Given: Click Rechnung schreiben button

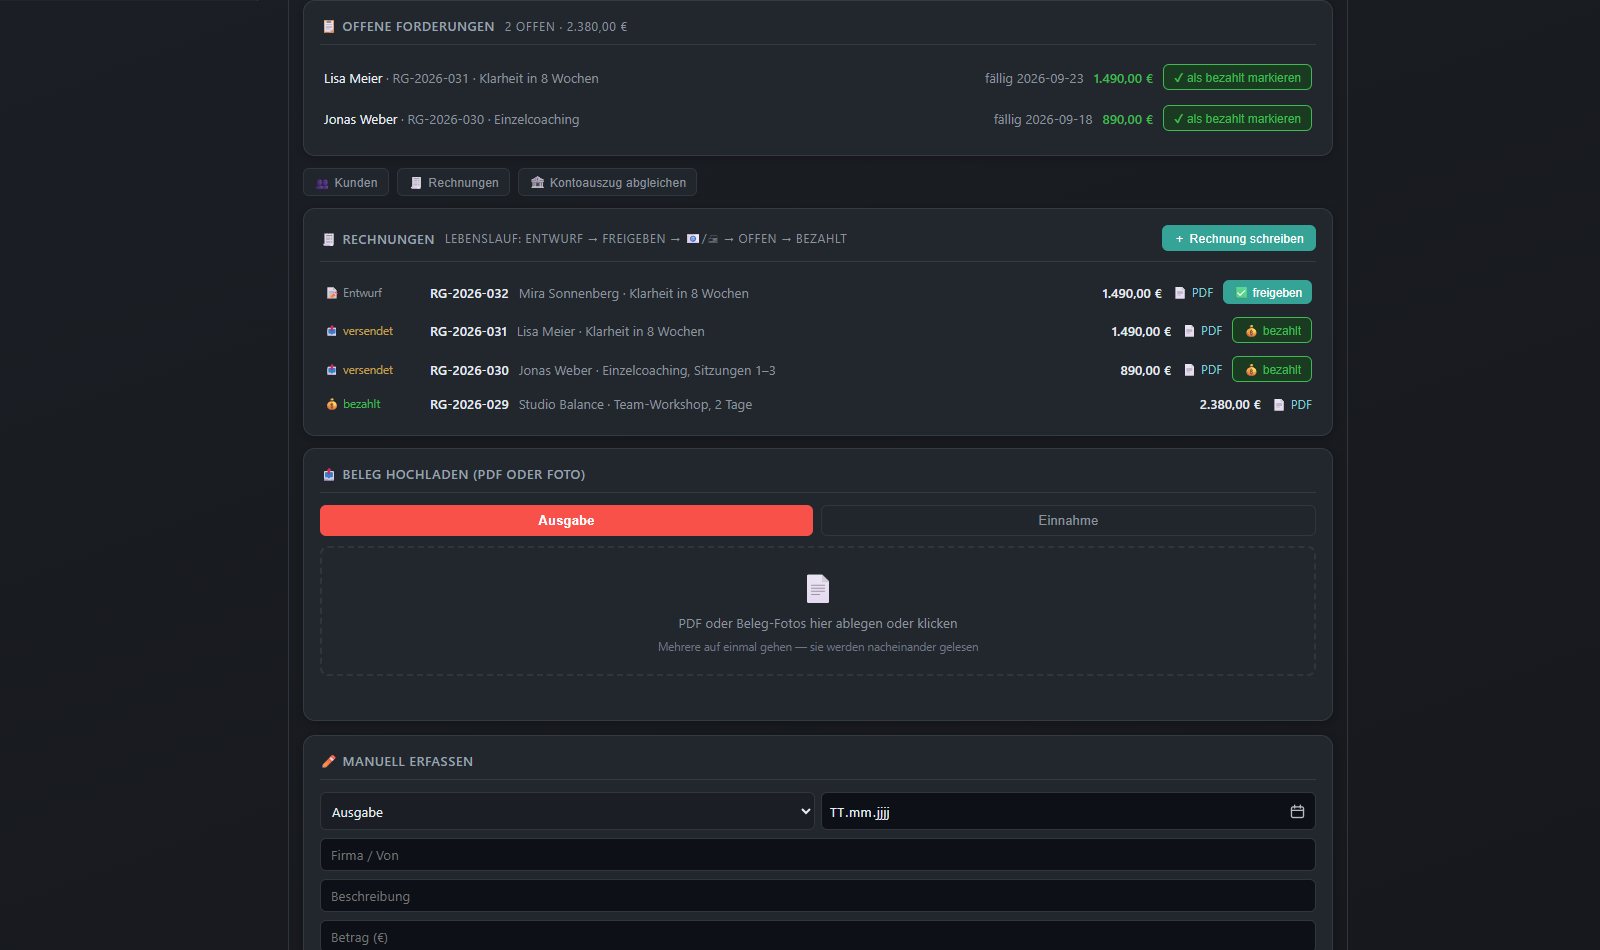Looking at the screenshot, I should 1239,239.
